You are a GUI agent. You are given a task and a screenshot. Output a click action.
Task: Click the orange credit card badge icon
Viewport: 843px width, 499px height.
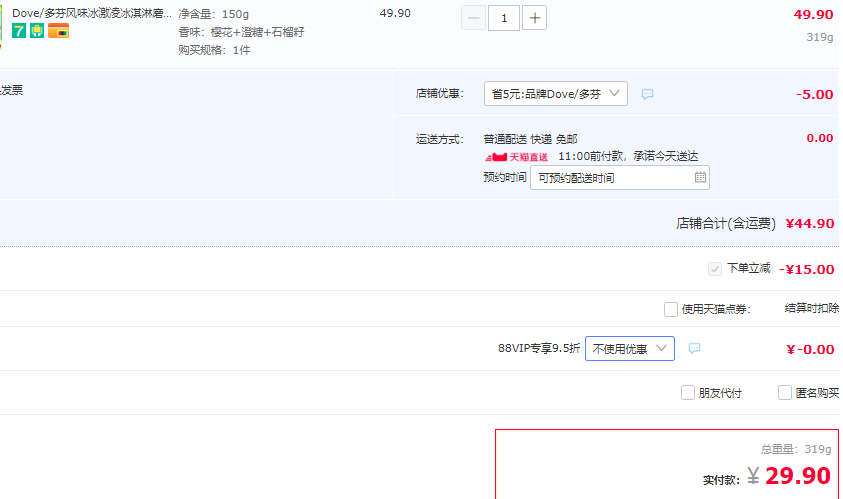tap(58, 31)
